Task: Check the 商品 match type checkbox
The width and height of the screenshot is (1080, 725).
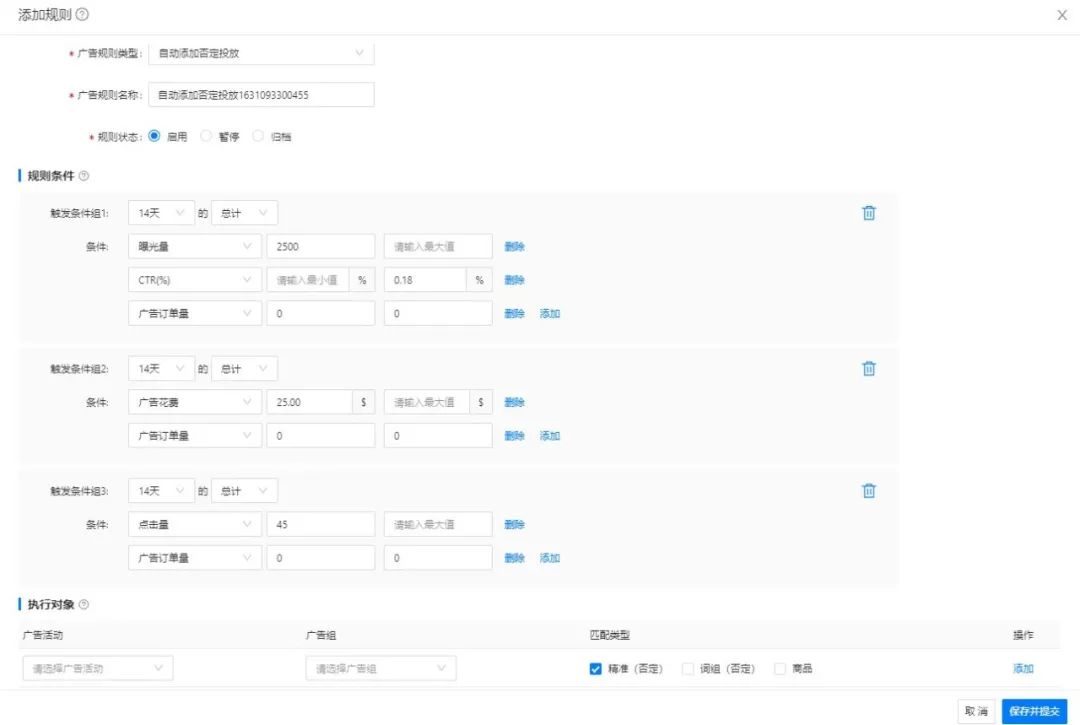Action: (780, 669)
